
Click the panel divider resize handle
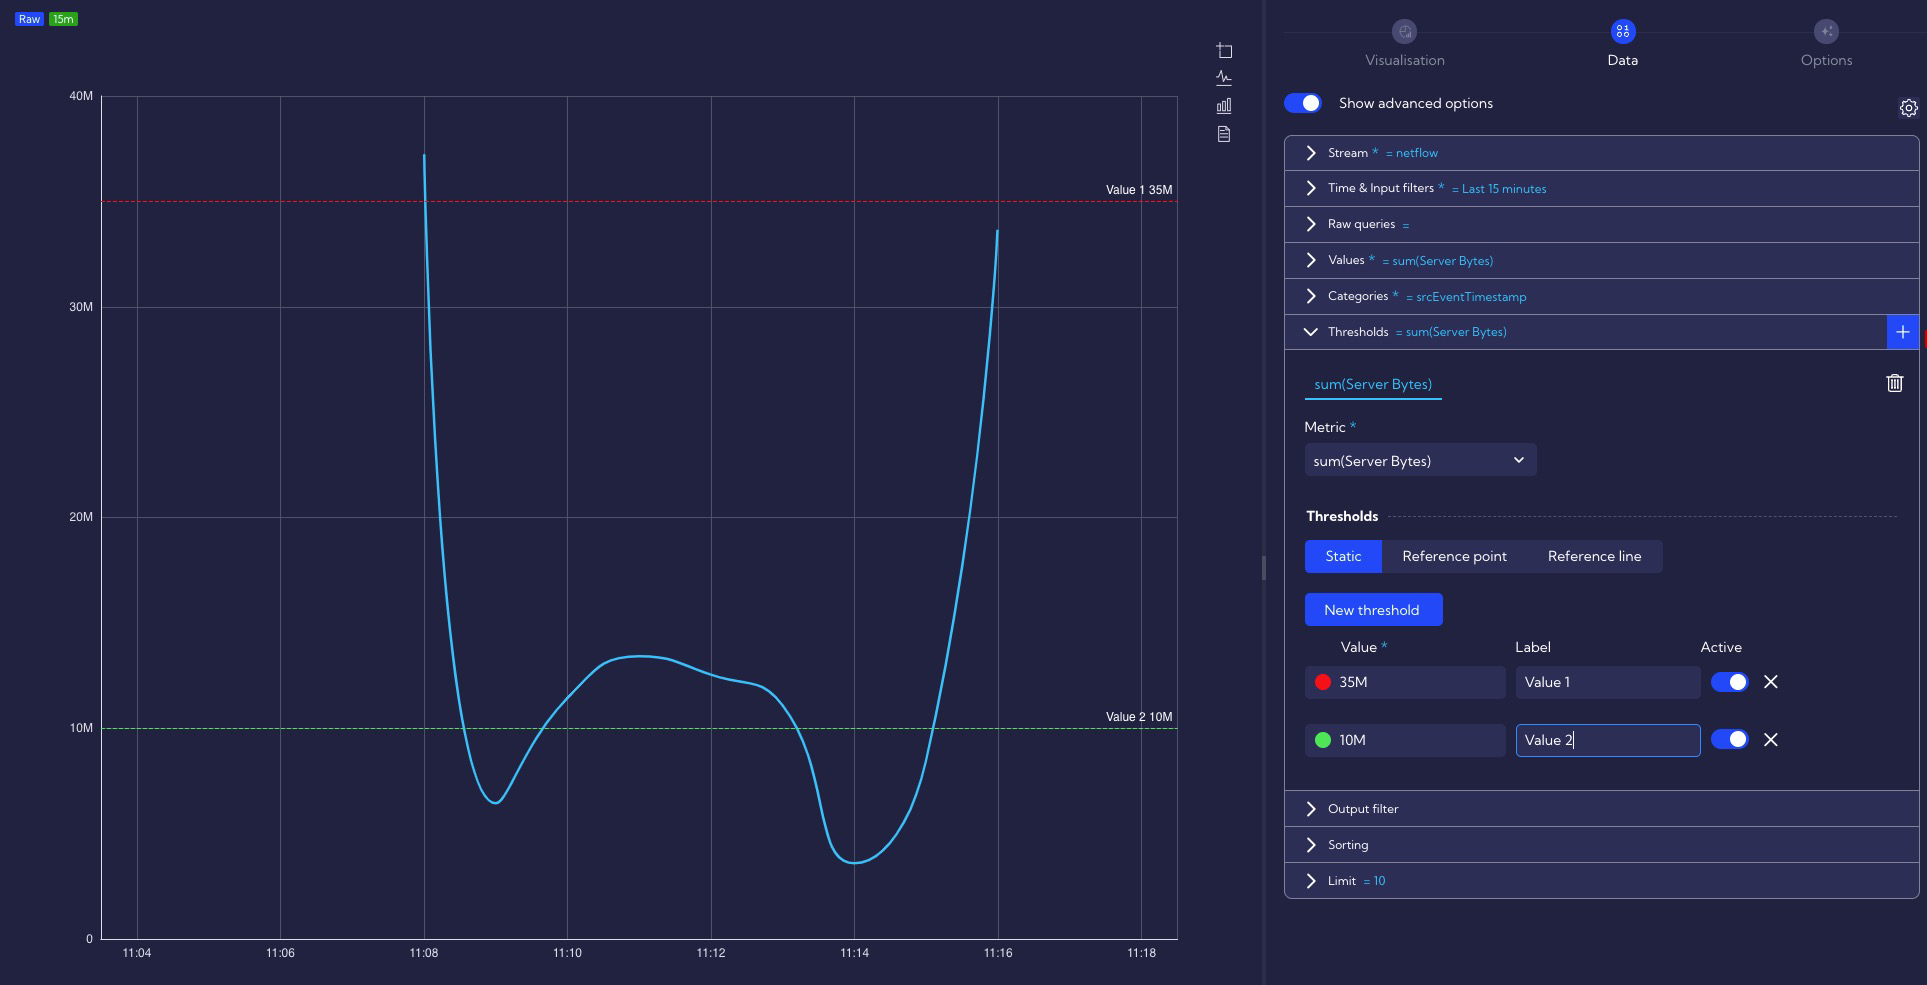pyautogui.click(x=1264, y=567)
